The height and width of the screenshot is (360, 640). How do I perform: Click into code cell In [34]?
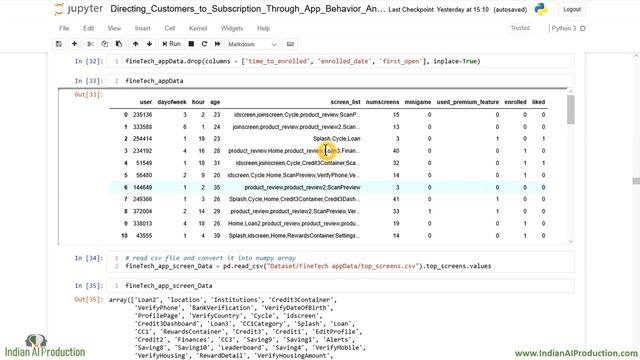(340, 262)
